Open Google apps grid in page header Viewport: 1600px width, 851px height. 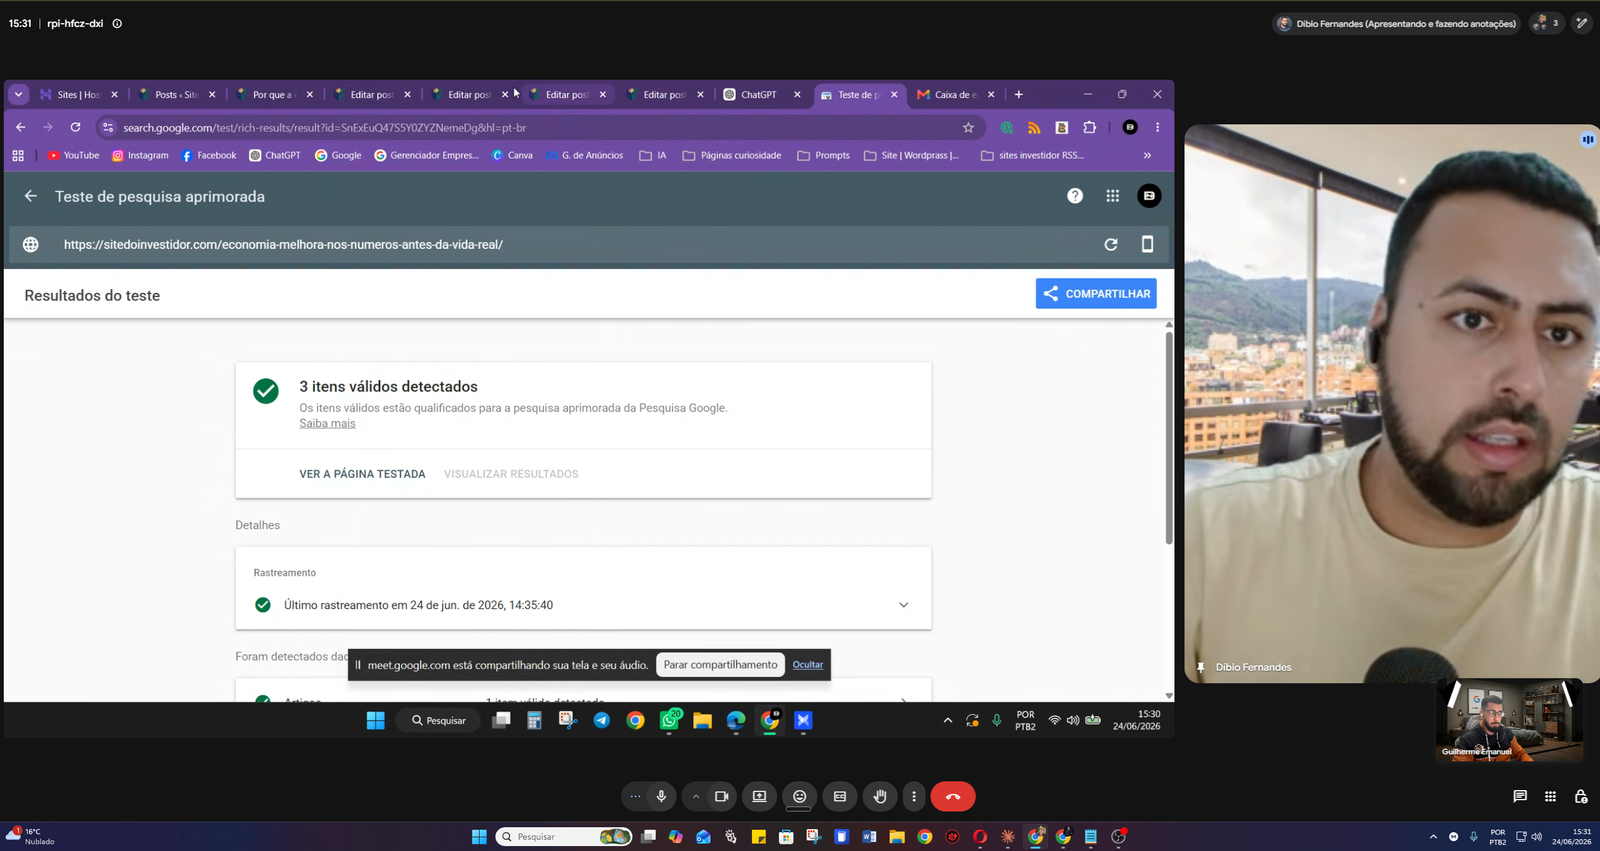point(1113,196)
